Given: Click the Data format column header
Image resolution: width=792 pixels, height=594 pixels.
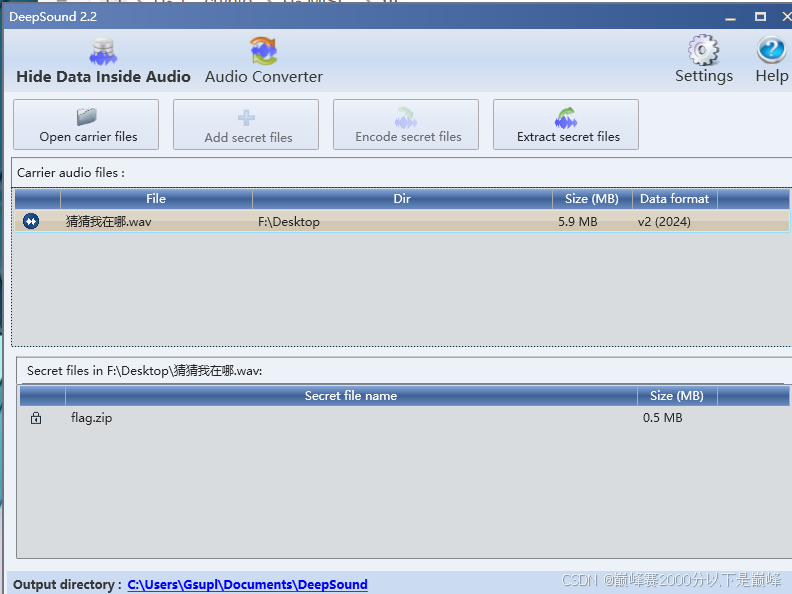Looking at the screenshot, I should (675, 199).
